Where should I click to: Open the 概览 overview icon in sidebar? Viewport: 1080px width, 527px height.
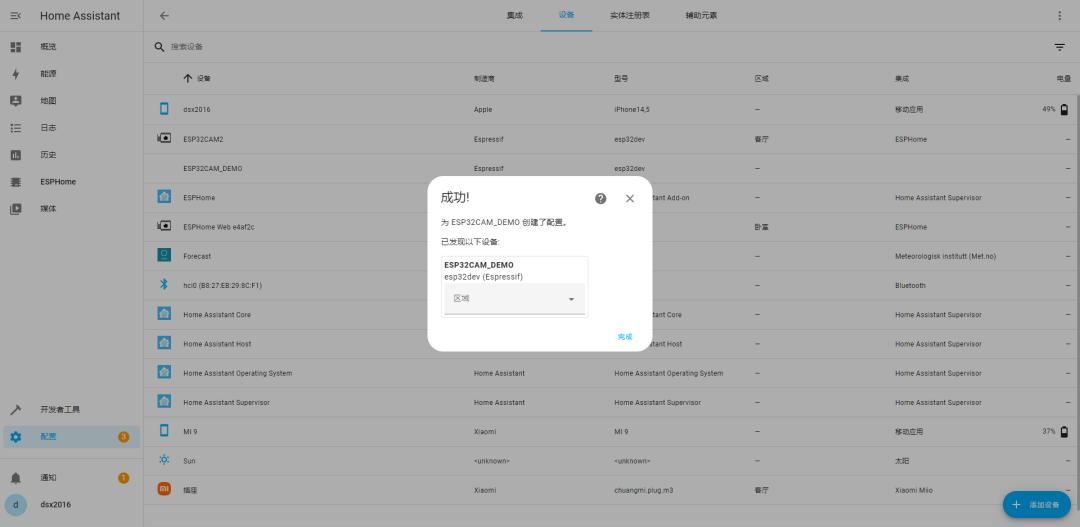[15, 47]
